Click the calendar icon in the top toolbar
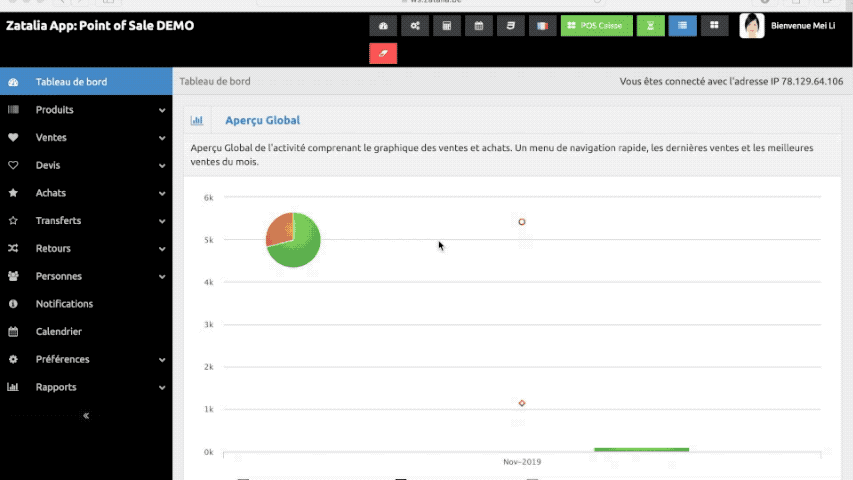853x480 pixels. tap(479, 26)
